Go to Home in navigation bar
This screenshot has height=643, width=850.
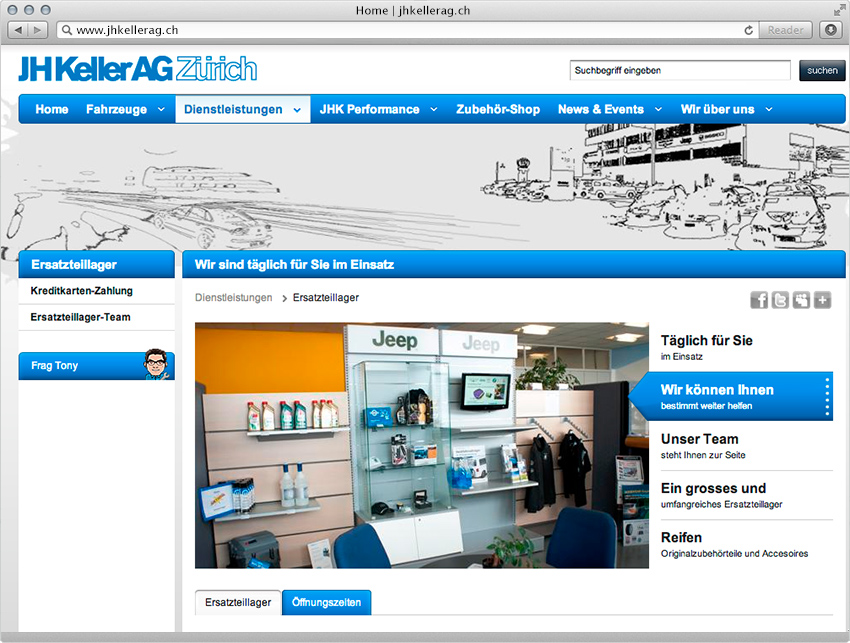(x=52, y=110)
